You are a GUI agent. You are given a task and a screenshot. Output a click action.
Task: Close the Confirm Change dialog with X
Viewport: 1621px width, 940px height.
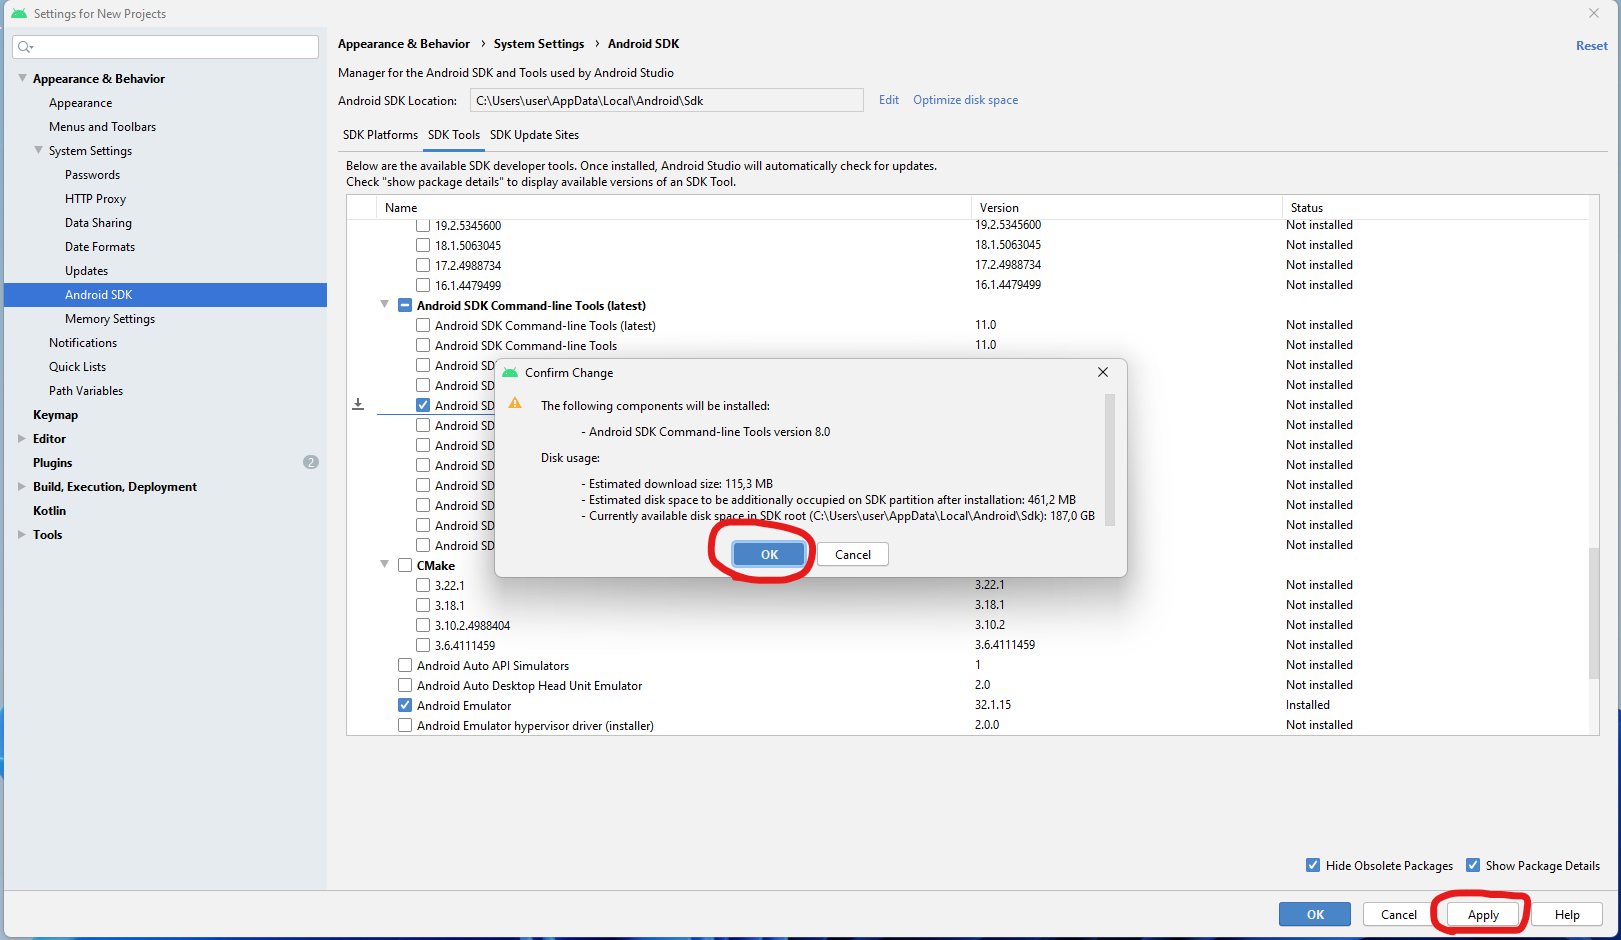pos(1102,372)
